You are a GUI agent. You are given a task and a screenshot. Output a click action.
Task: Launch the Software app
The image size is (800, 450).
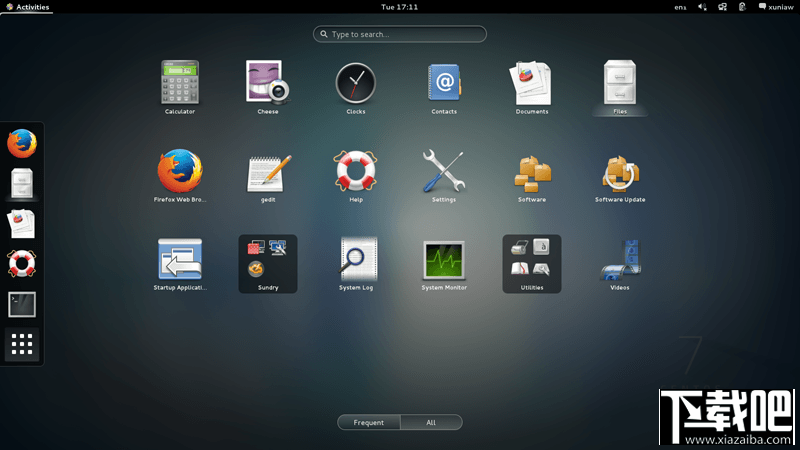(532, 175)
